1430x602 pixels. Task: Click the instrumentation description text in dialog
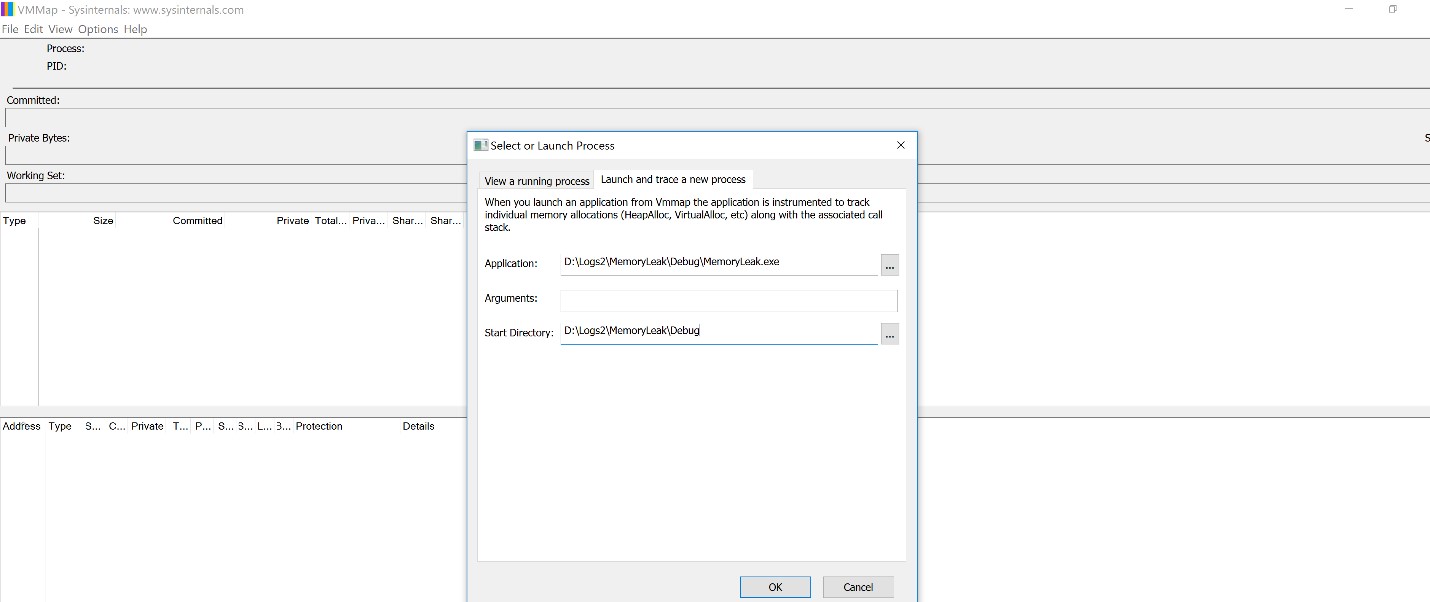[x=684, y=214]
